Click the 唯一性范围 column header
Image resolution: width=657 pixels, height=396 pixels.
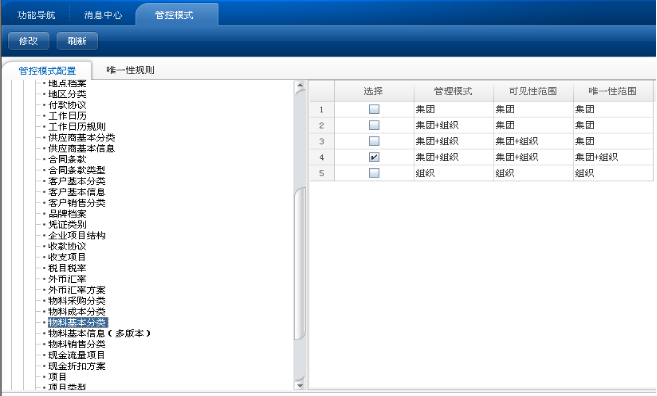click(613, 91)
